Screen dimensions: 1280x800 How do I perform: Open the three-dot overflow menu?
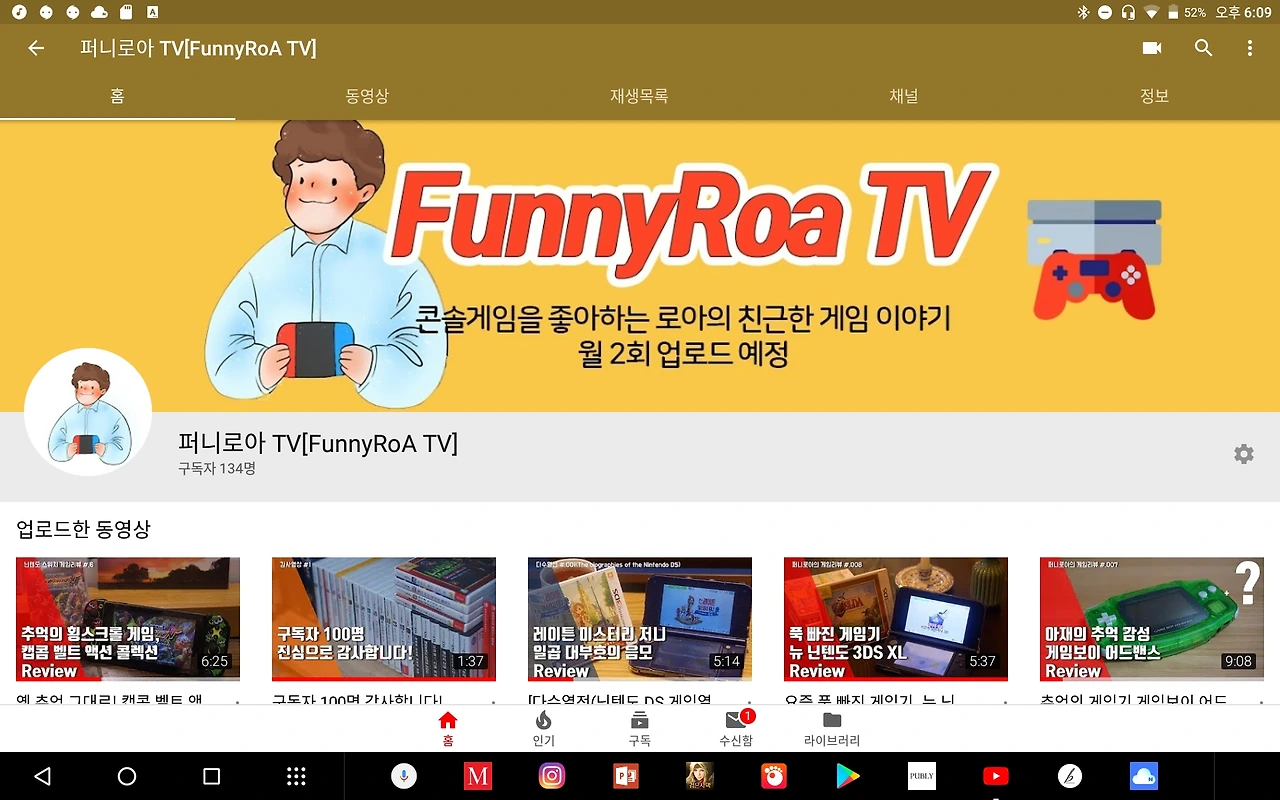pos(1249,47)
